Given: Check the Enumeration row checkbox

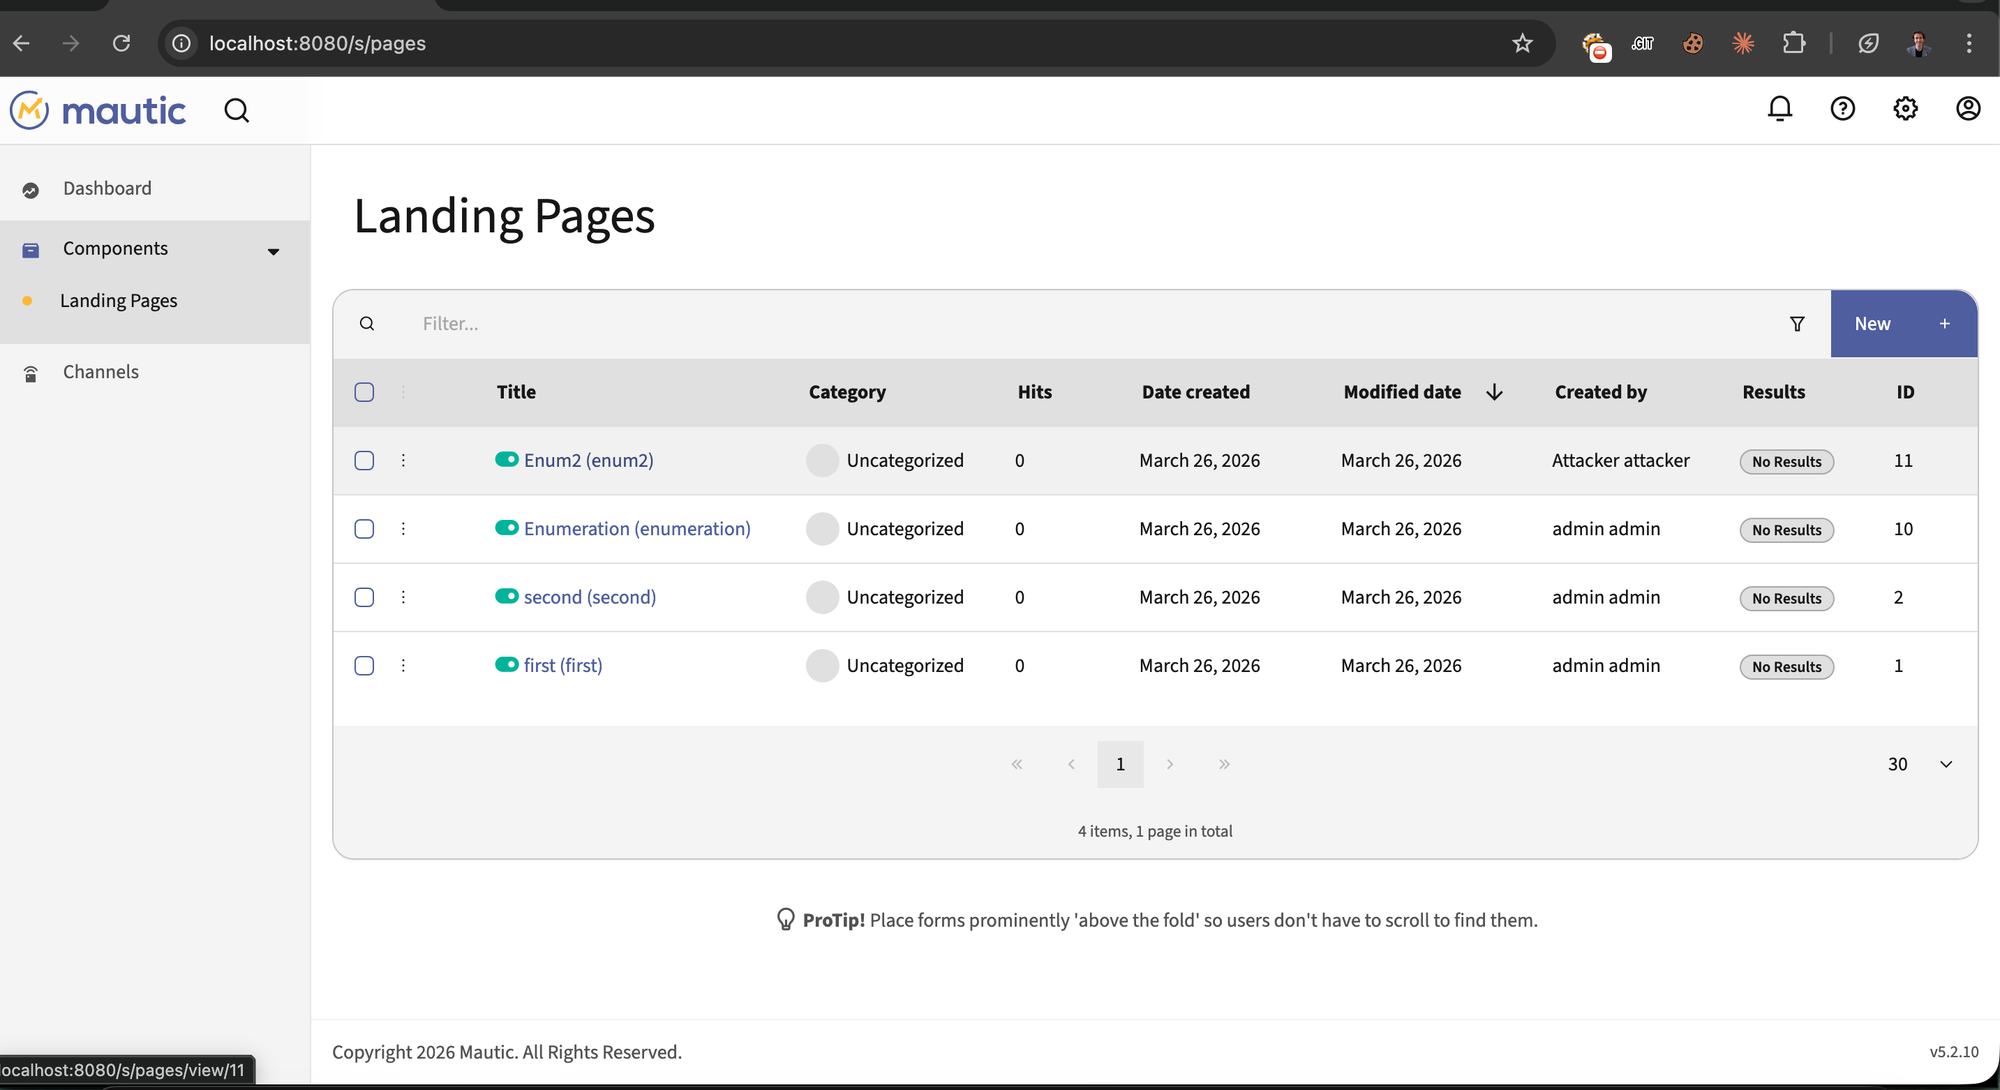Looking at the screenshot, I should 364,529.
